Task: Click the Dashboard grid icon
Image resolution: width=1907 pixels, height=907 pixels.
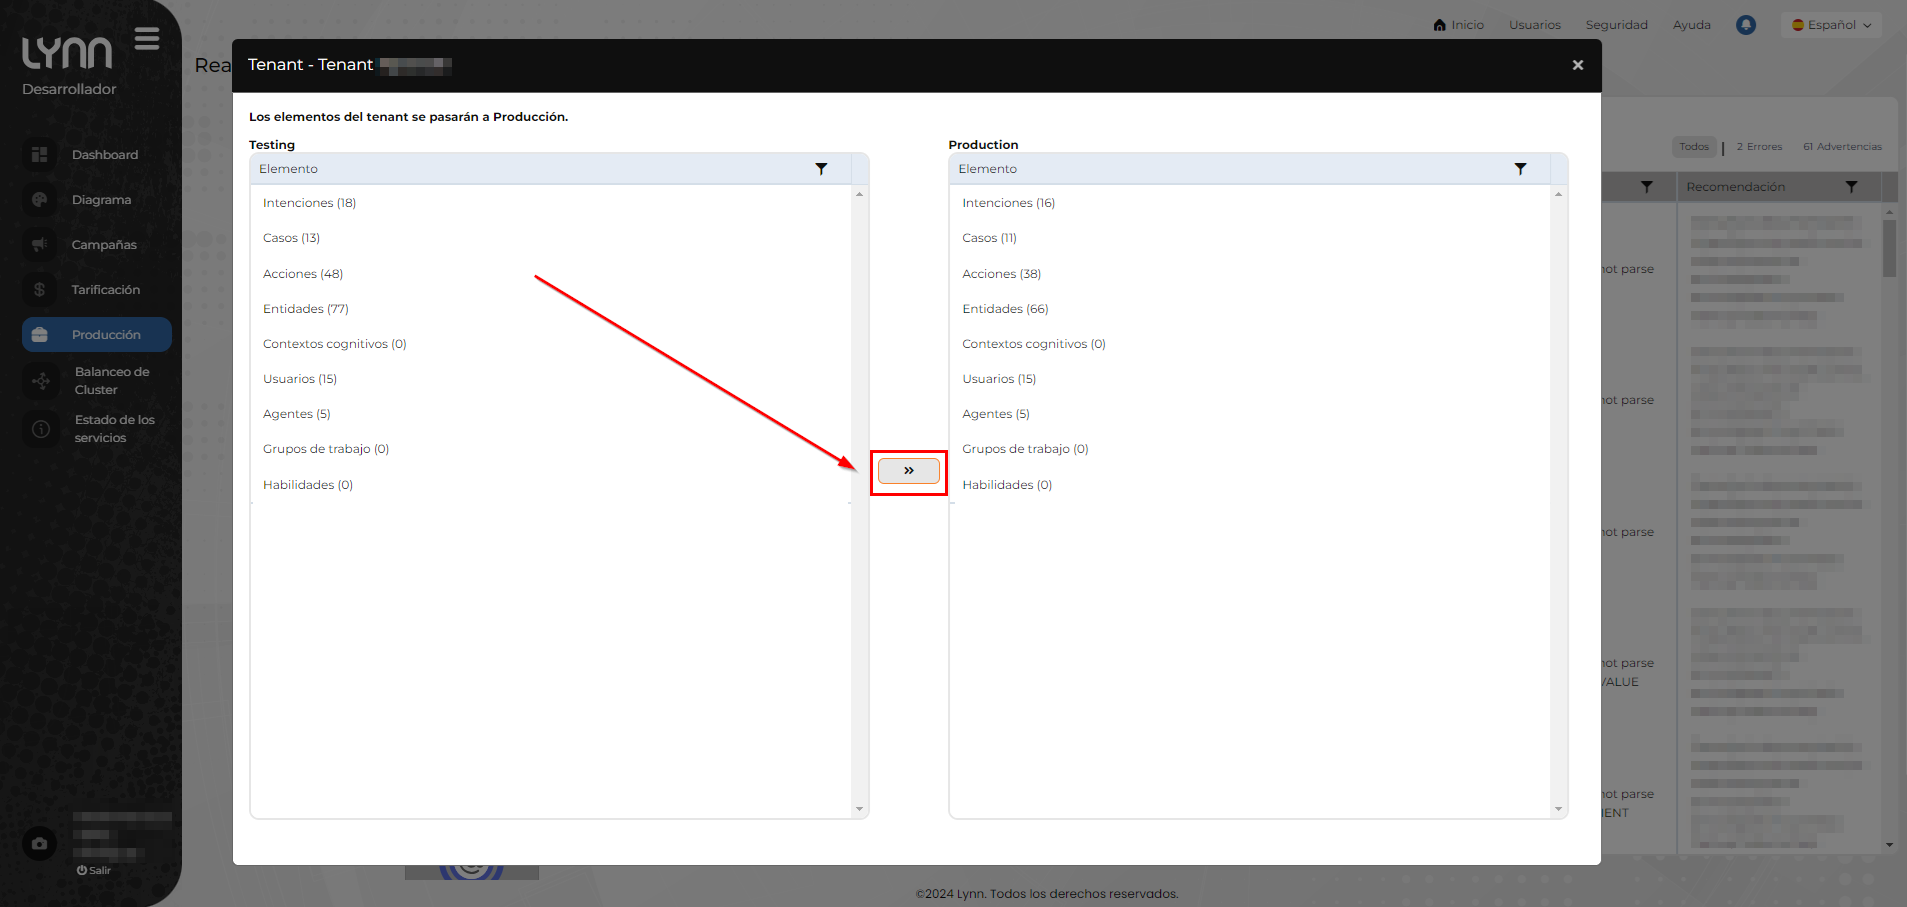Action: tap(40, 155)
